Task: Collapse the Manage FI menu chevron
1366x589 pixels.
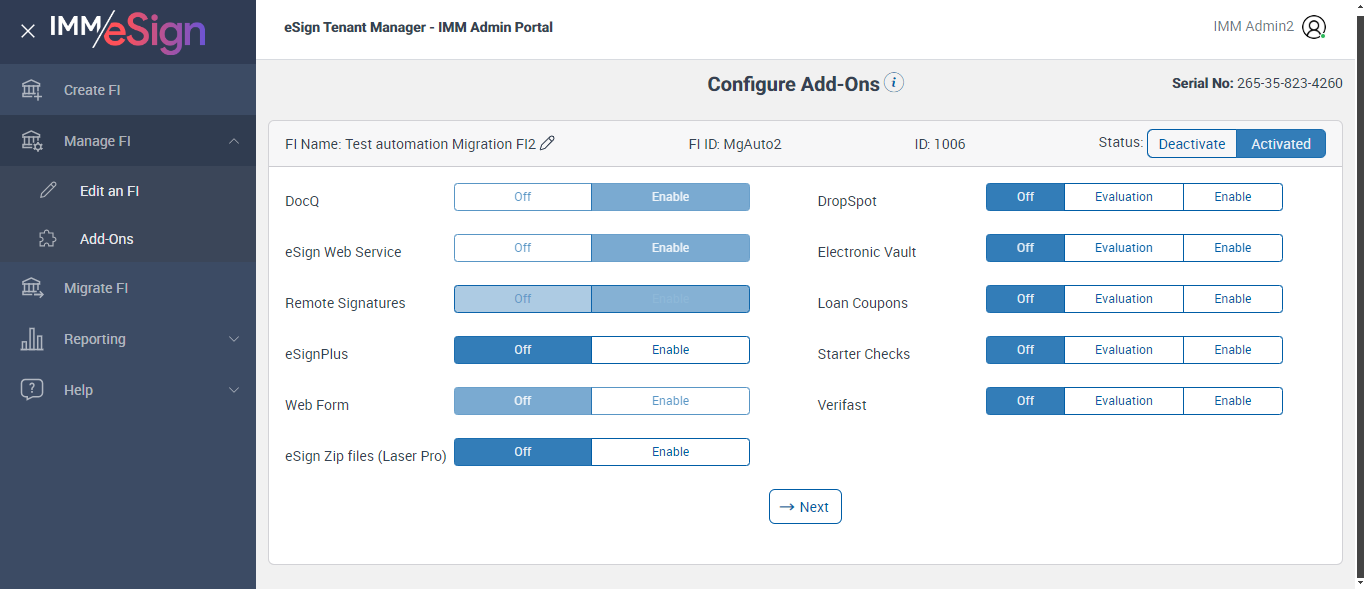Action: pyautogui.click(x=234, y=141)
